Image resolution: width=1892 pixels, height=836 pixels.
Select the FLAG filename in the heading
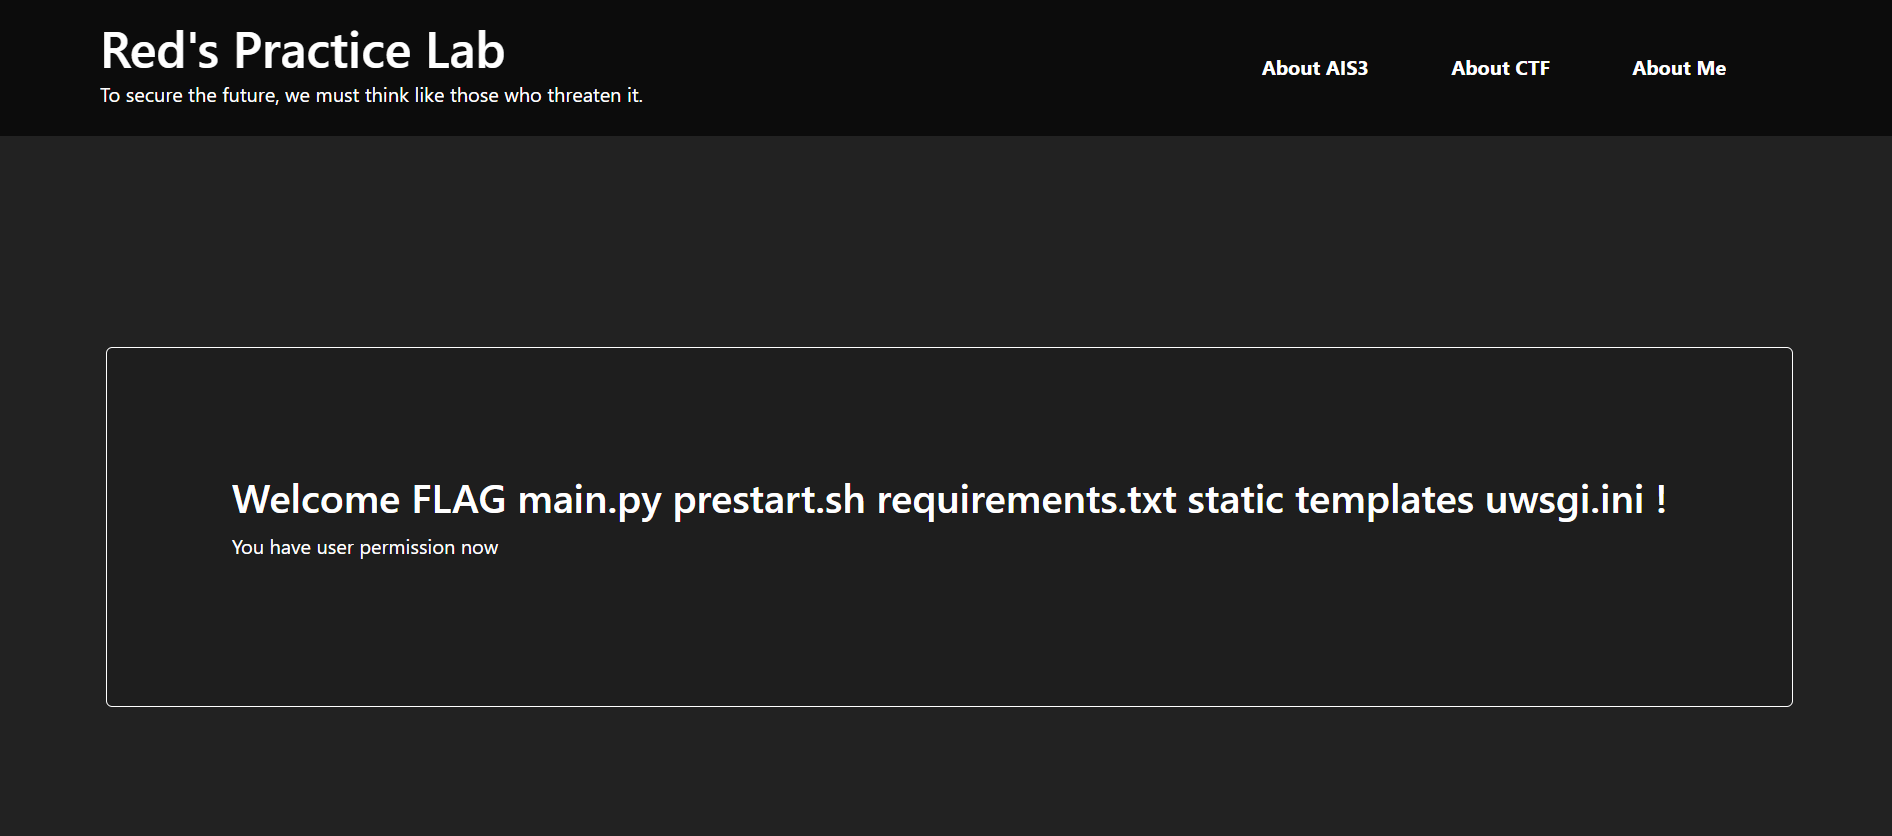coord(459,499)
